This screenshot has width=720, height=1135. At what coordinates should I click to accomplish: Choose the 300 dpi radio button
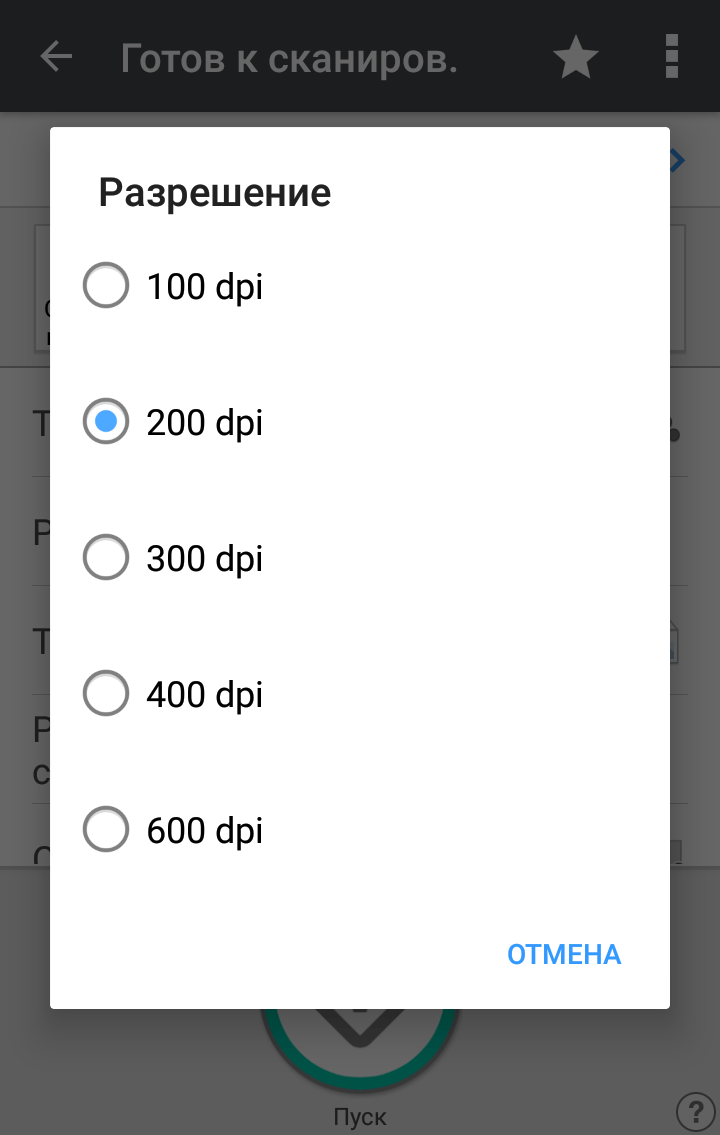106,558
